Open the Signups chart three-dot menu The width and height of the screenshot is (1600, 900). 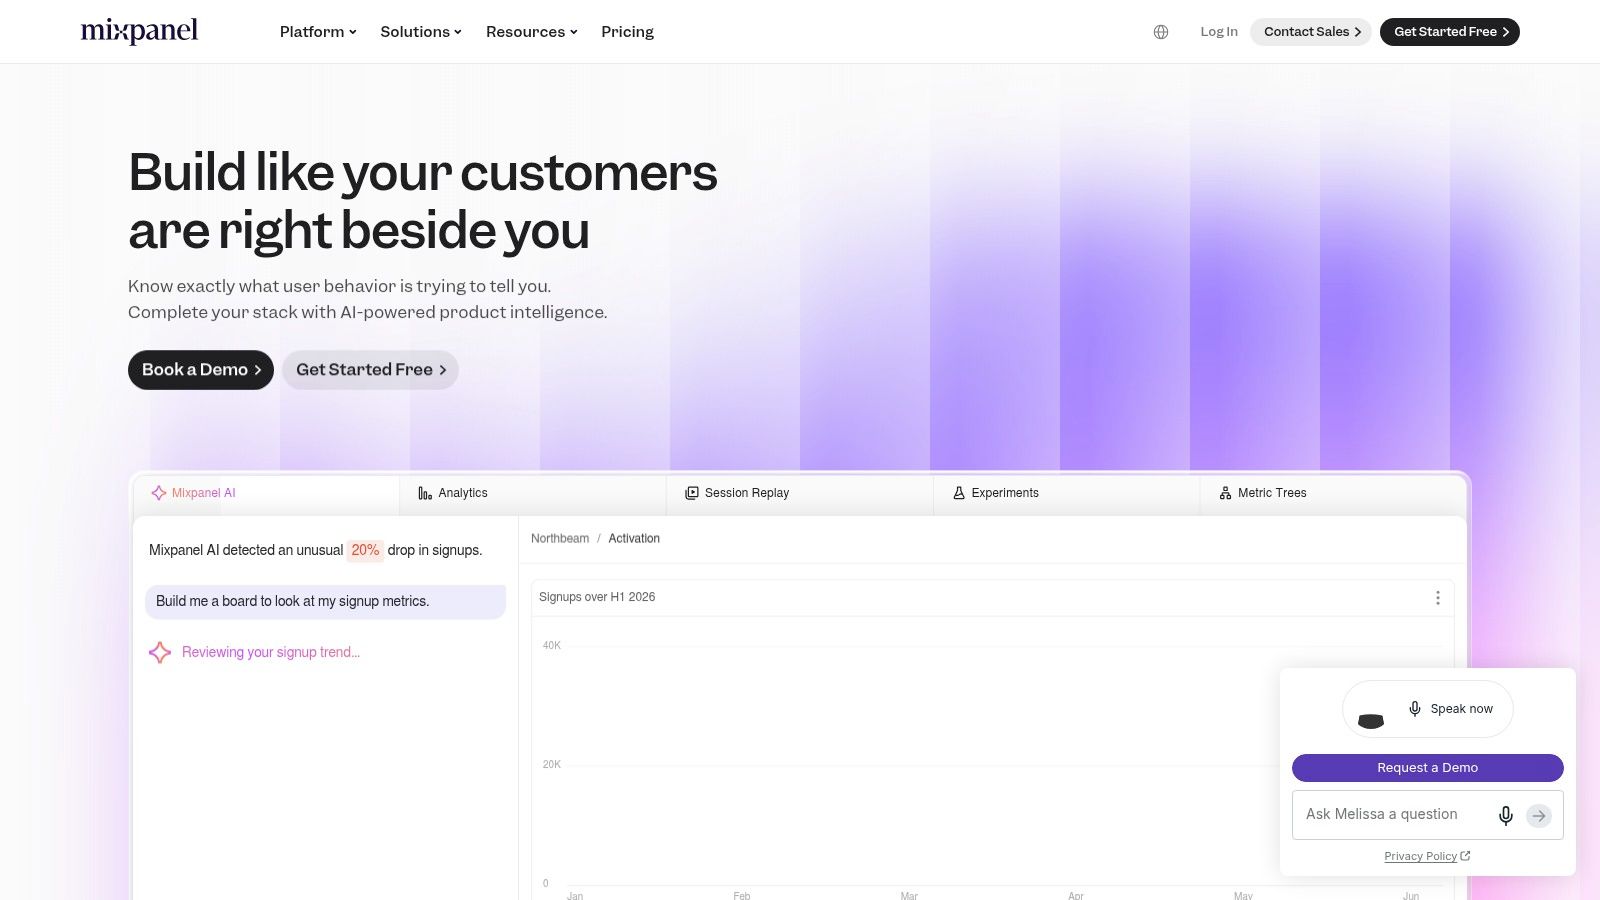click(1438, 597)
